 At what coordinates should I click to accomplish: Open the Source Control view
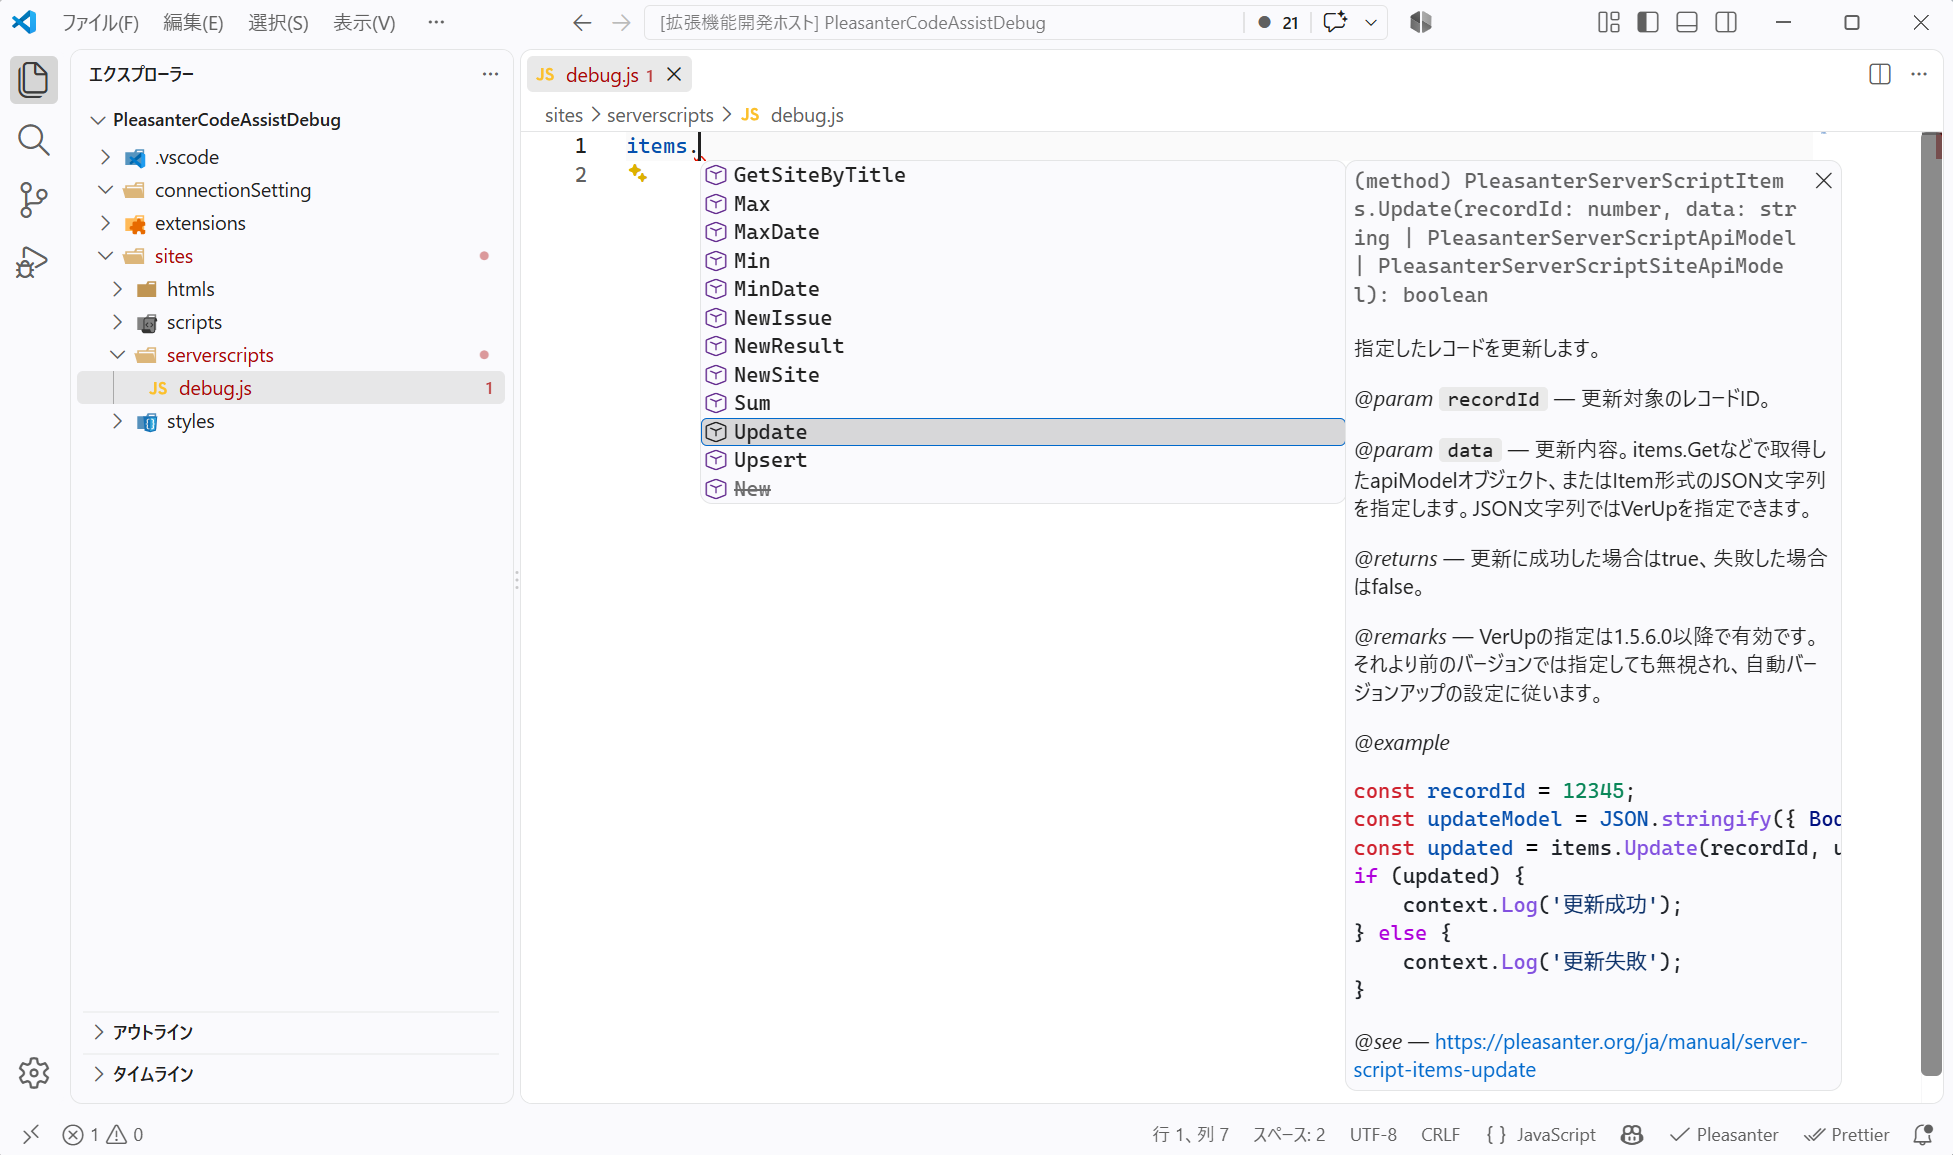[x=34, y=200]
